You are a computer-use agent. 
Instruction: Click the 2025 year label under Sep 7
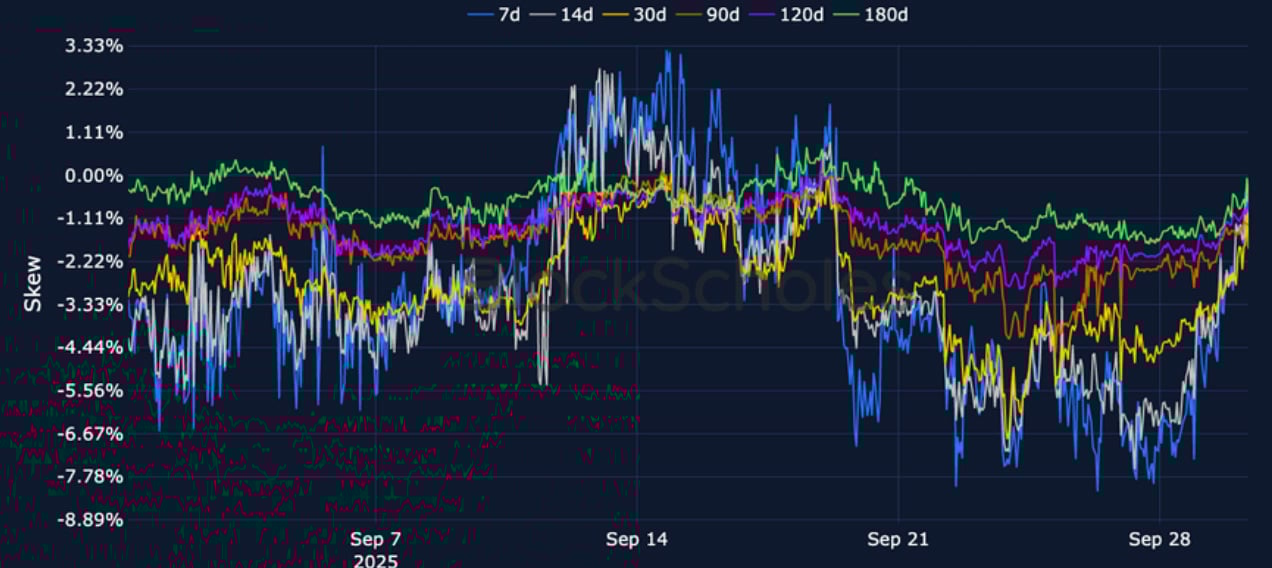tap(376, 560)
